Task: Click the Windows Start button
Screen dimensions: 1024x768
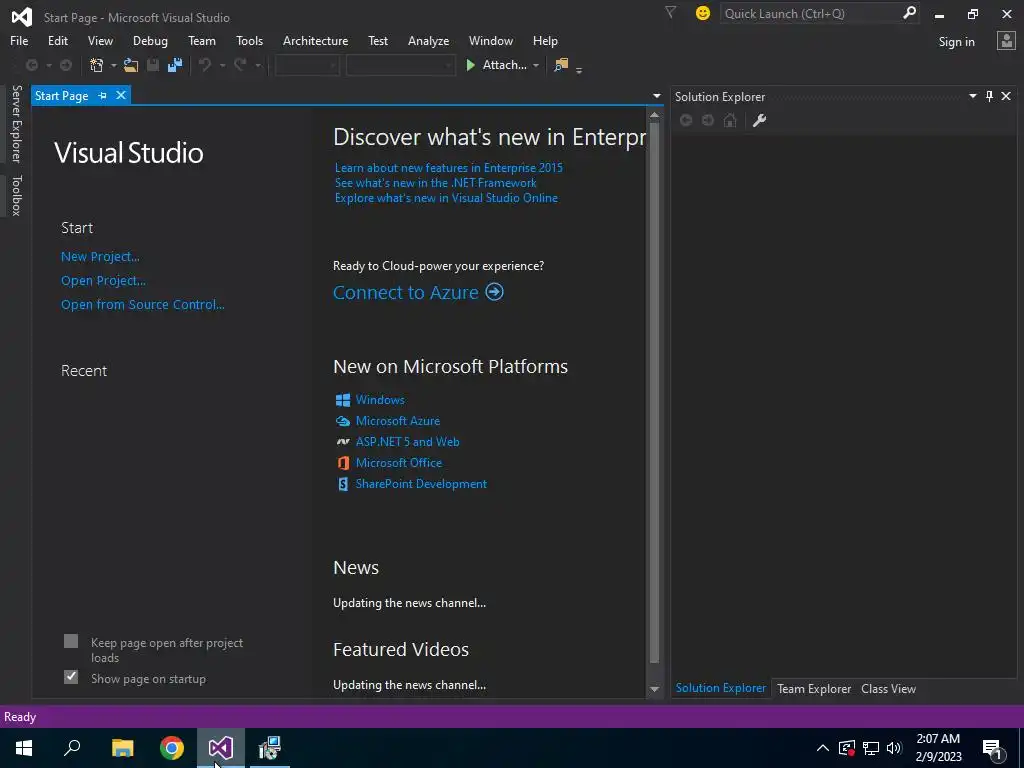Action: coord(24,748)
